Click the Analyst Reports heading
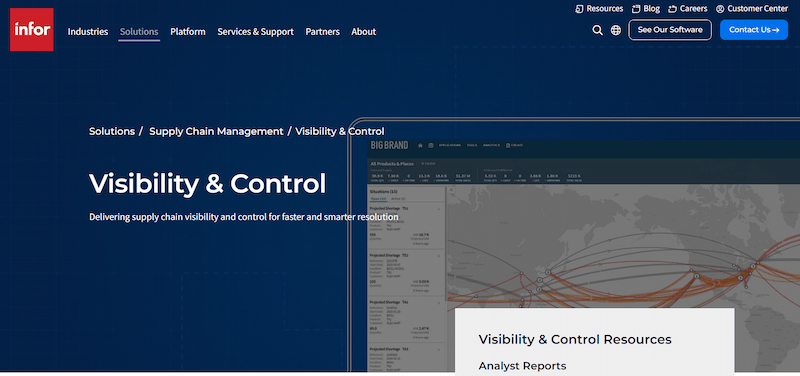Viewport: 800px width, 376px height. pyautogui.click(x=522, y=366)
